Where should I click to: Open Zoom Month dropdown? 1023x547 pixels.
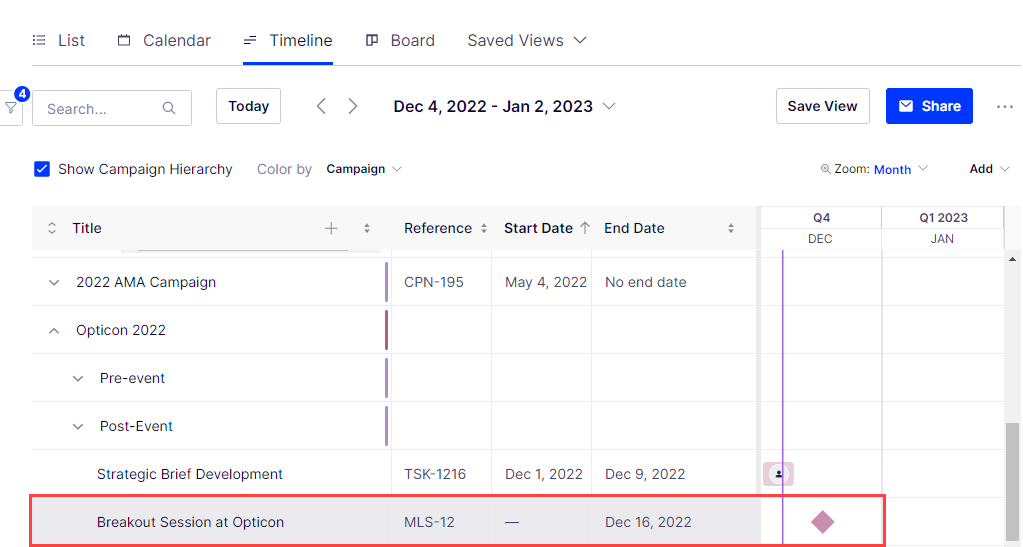(900, 169)
